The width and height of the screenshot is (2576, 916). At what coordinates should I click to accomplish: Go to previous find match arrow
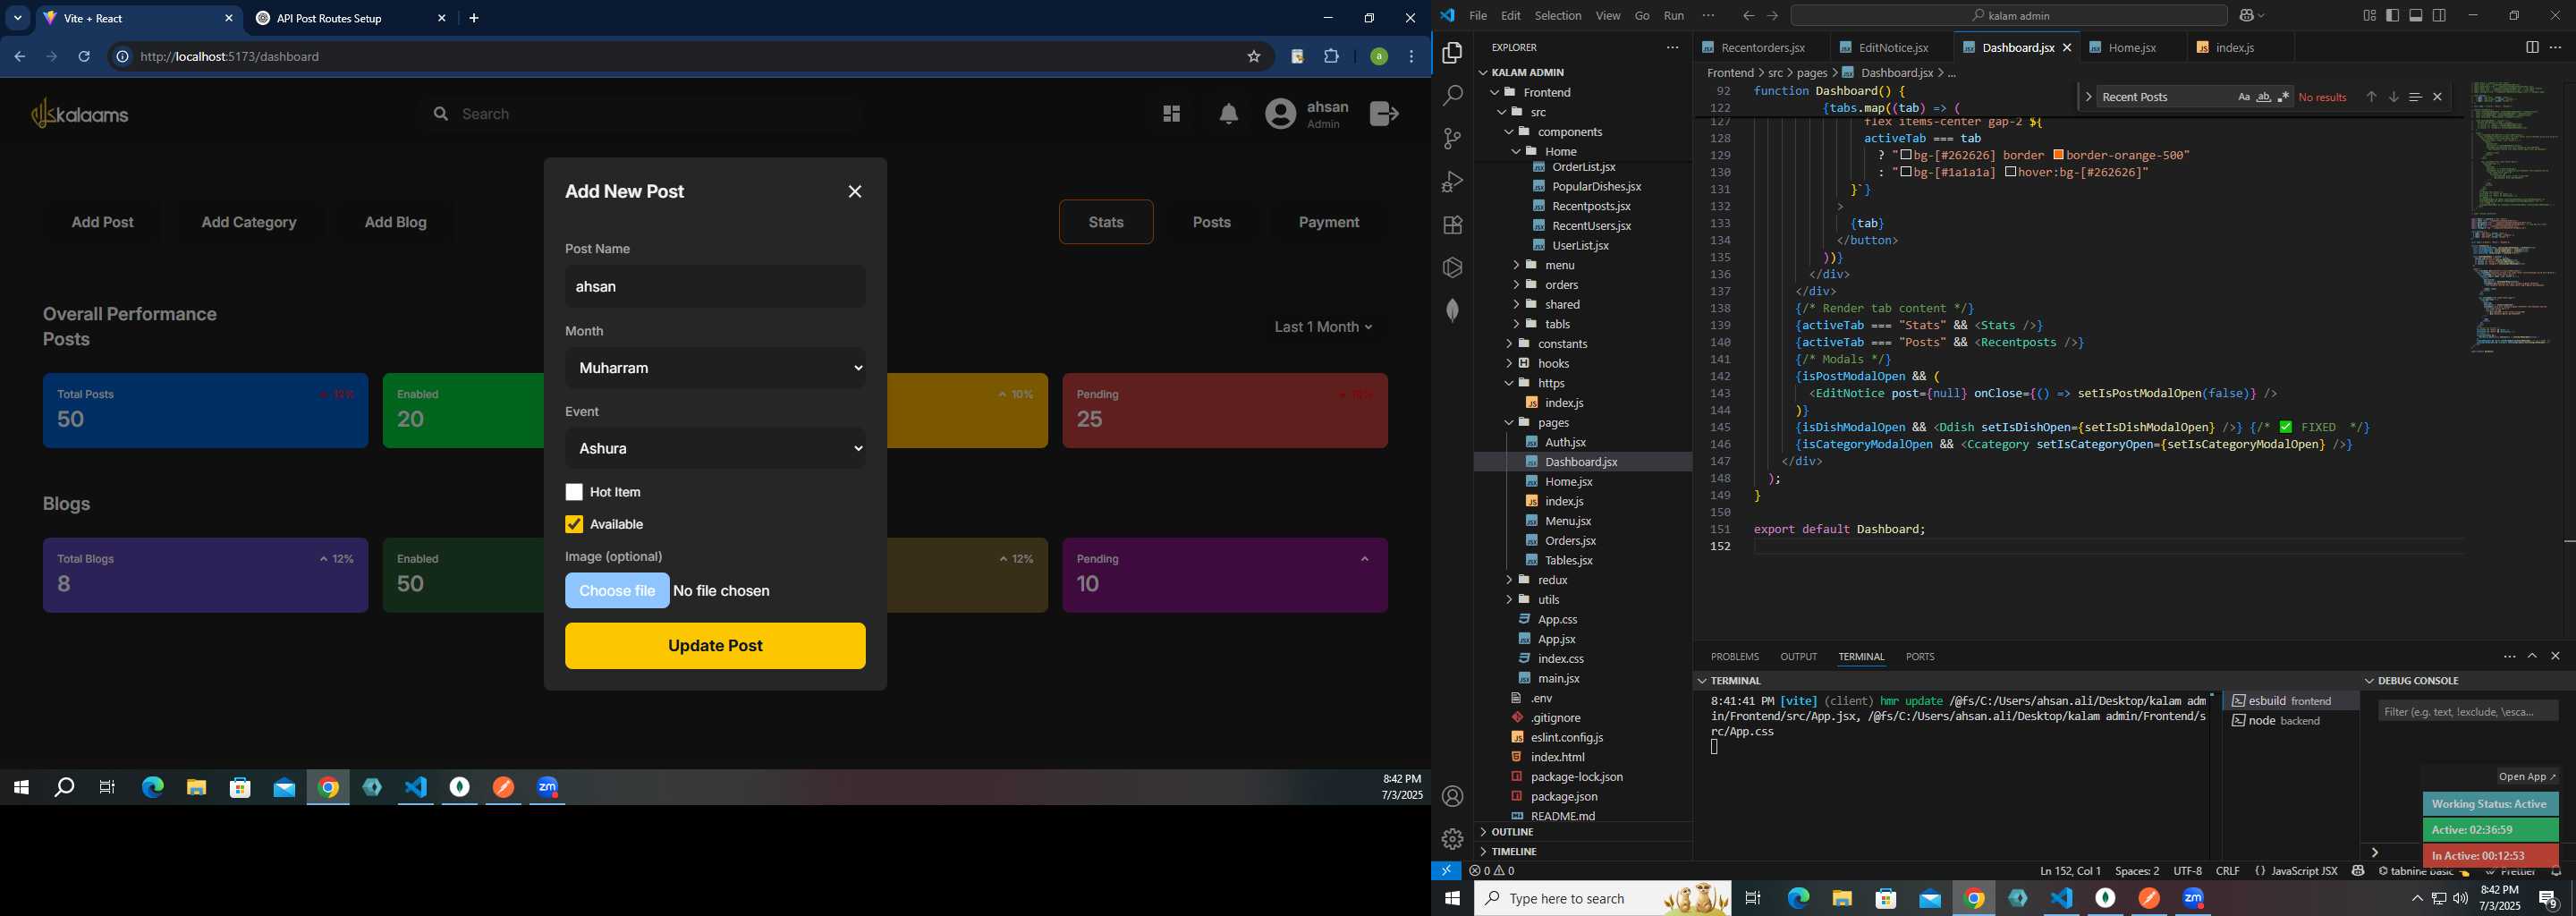(x=2371, y=97)
